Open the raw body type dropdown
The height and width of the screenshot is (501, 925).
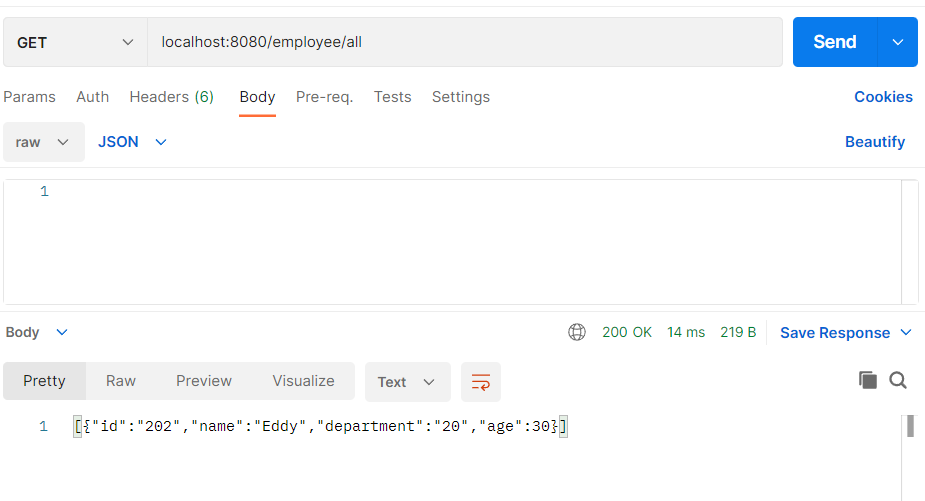click(44, 142)
